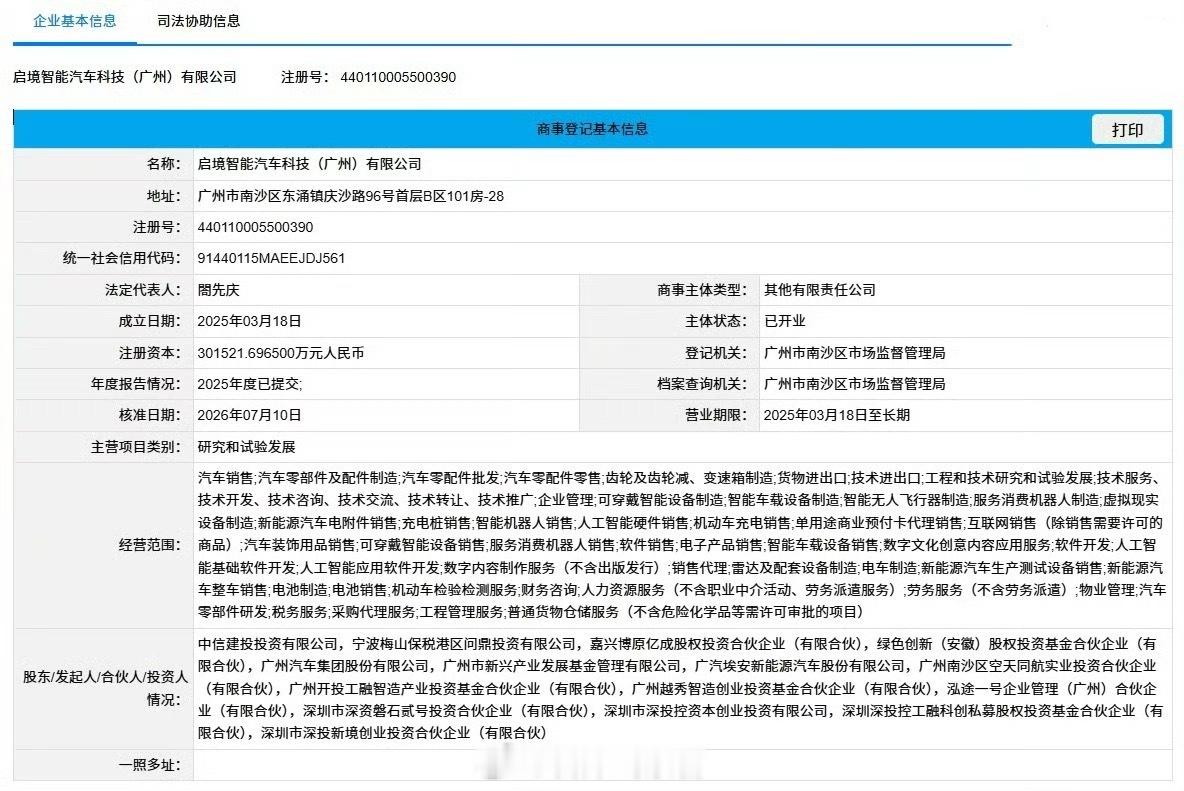
Task: Select 登记机关 value 广州市南沙区市场监督管理局
Action: [x=854, y=352]
